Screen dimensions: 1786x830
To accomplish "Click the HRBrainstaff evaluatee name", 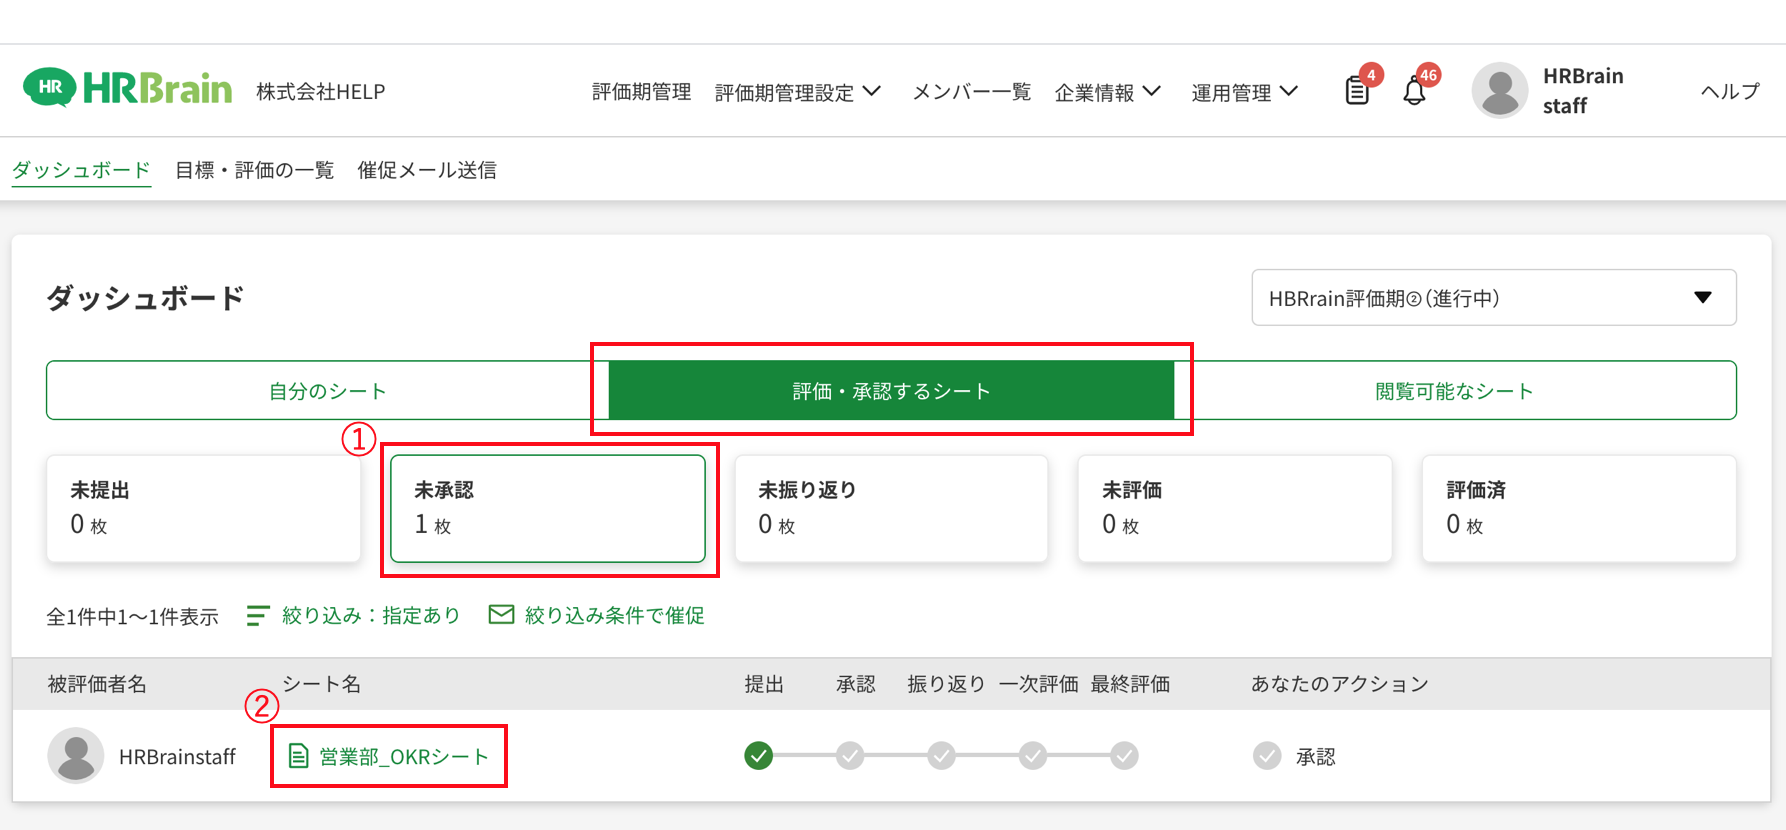I will [177, 757].
